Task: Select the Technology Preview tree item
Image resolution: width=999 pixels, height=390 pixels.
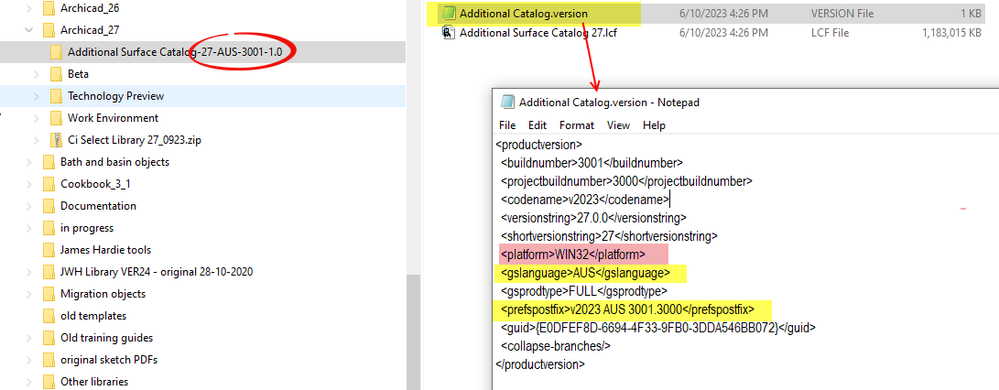Action: coord(203,96)
